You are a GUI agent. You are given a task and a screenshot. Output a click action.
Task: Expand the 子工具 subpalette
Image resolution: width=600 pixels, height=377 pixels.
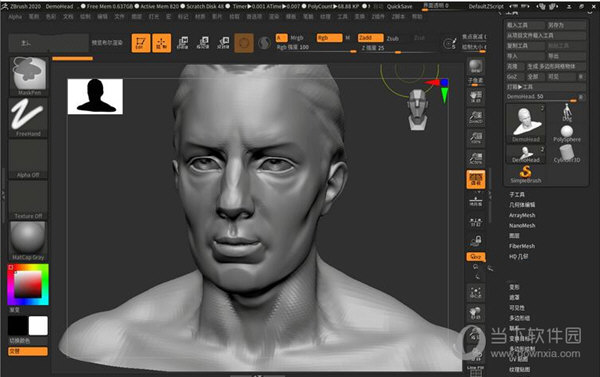coord(517,194)
